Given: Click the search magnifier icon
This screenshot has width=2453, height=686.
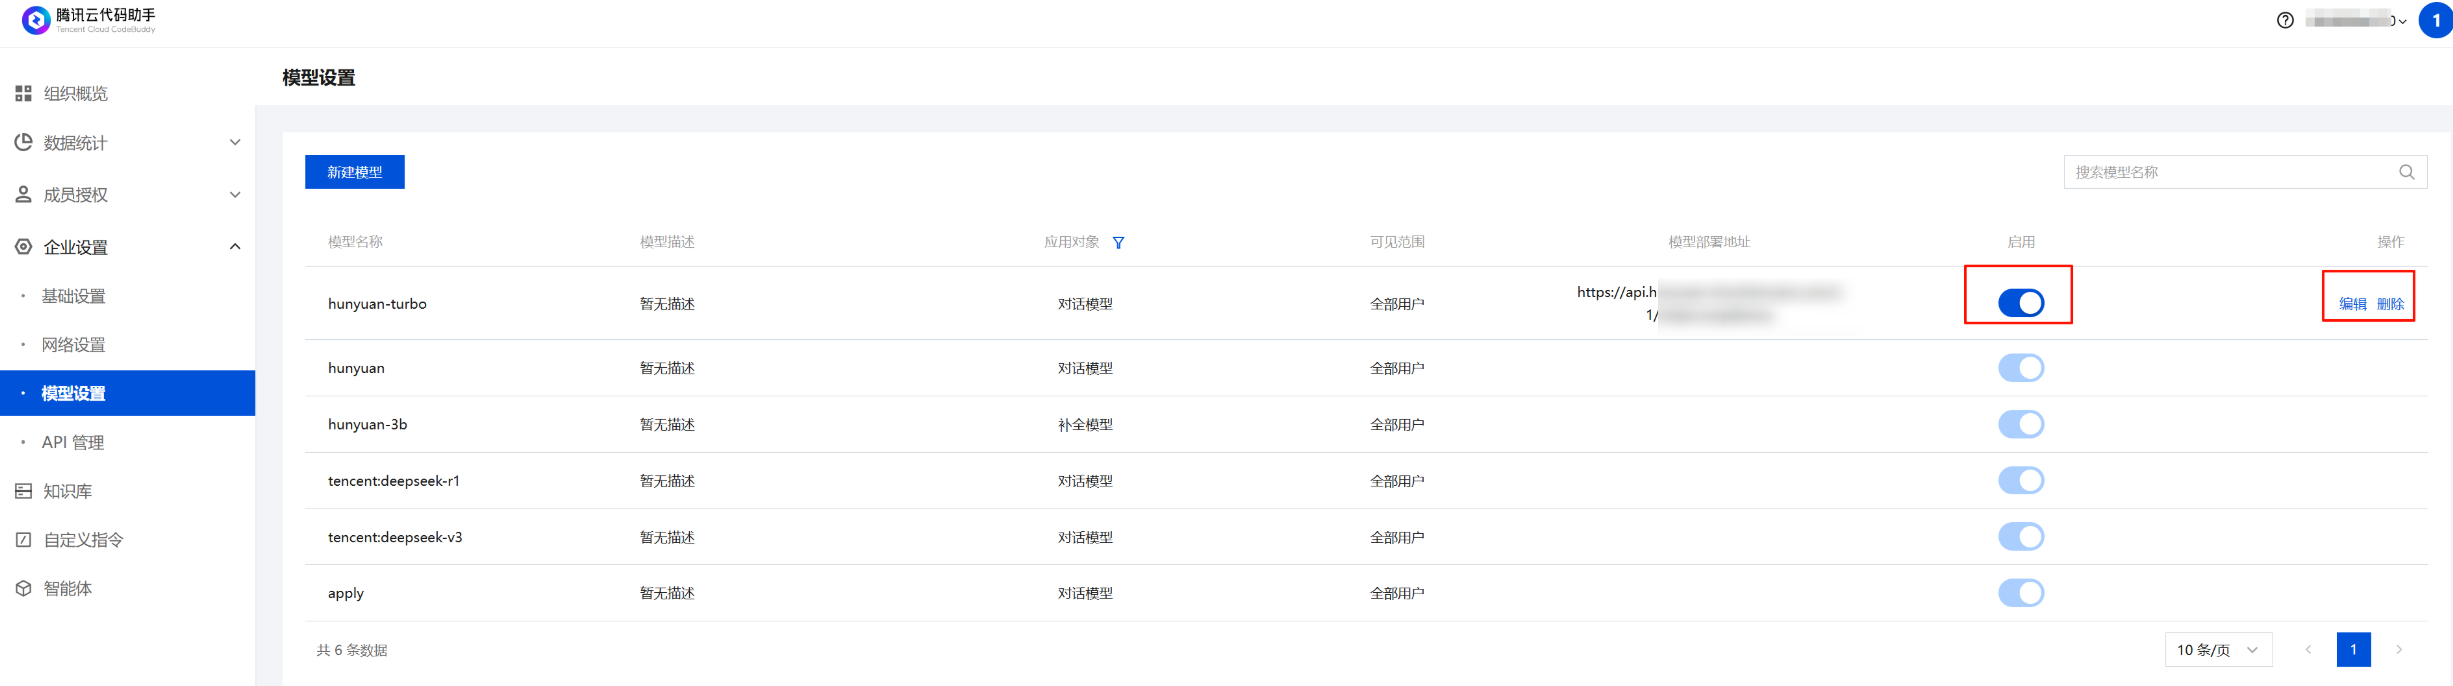Looking at the screenshot, I should (x=2407, y=172).
